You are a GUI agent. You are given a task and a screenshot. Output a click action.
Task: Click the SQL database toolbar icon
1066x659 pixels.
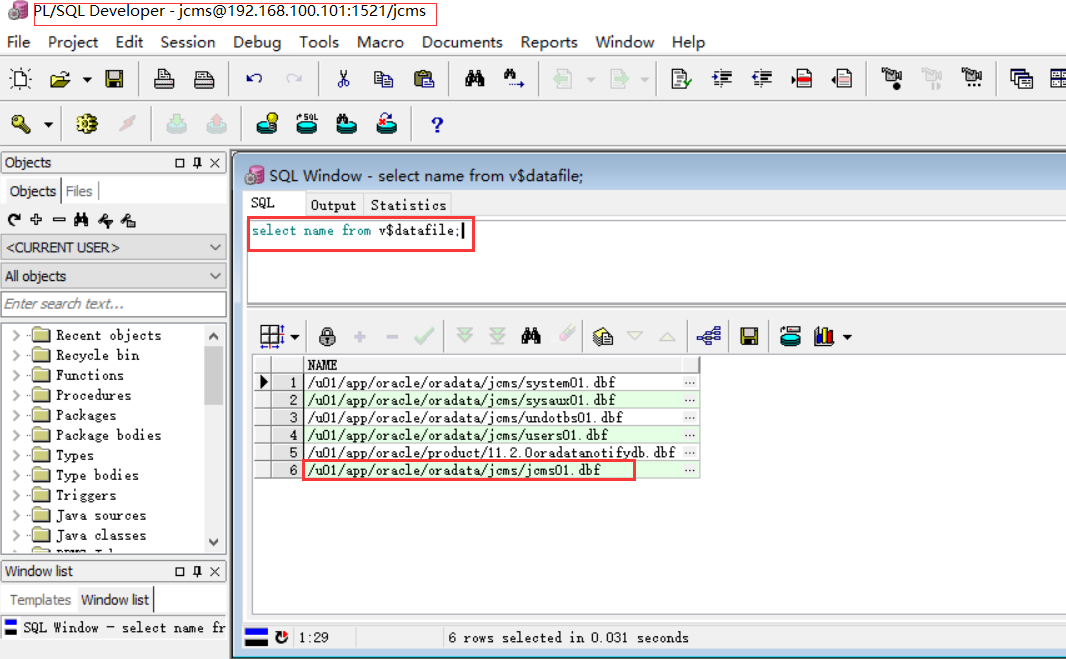307,124
